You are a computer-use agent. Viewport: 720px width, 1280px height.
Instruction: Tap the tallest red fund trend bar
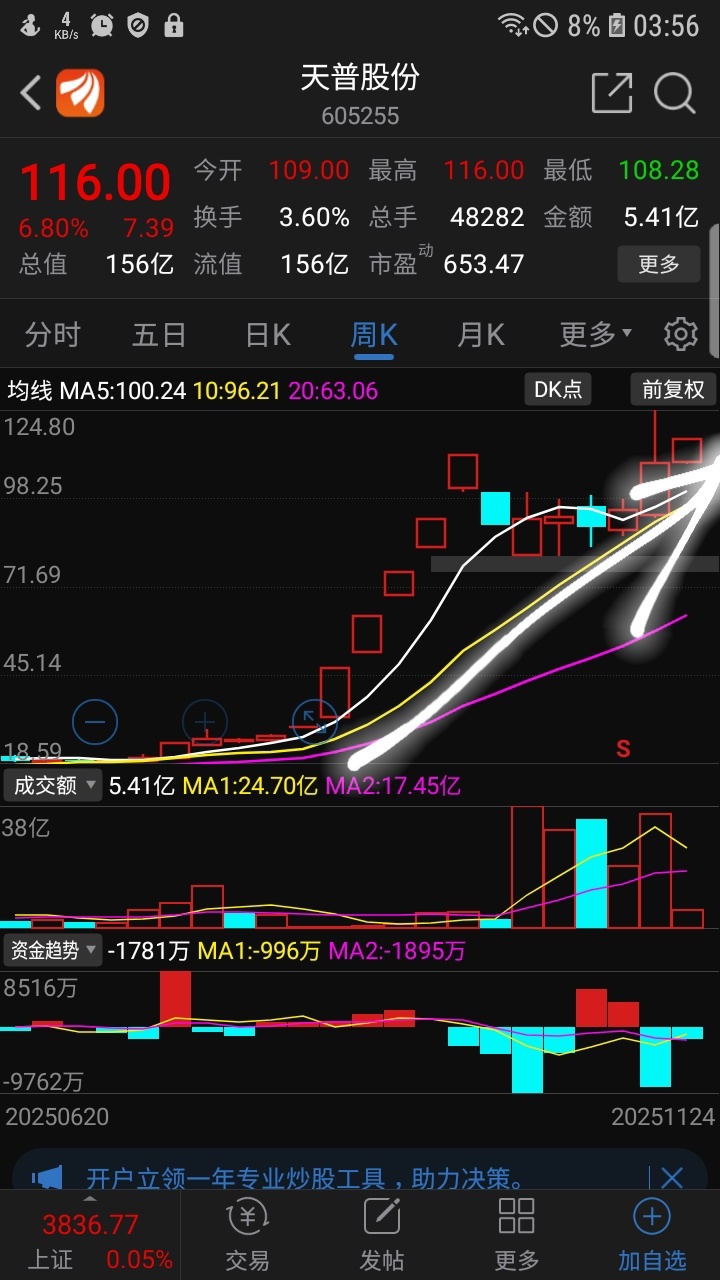click(x=175, y=999)
